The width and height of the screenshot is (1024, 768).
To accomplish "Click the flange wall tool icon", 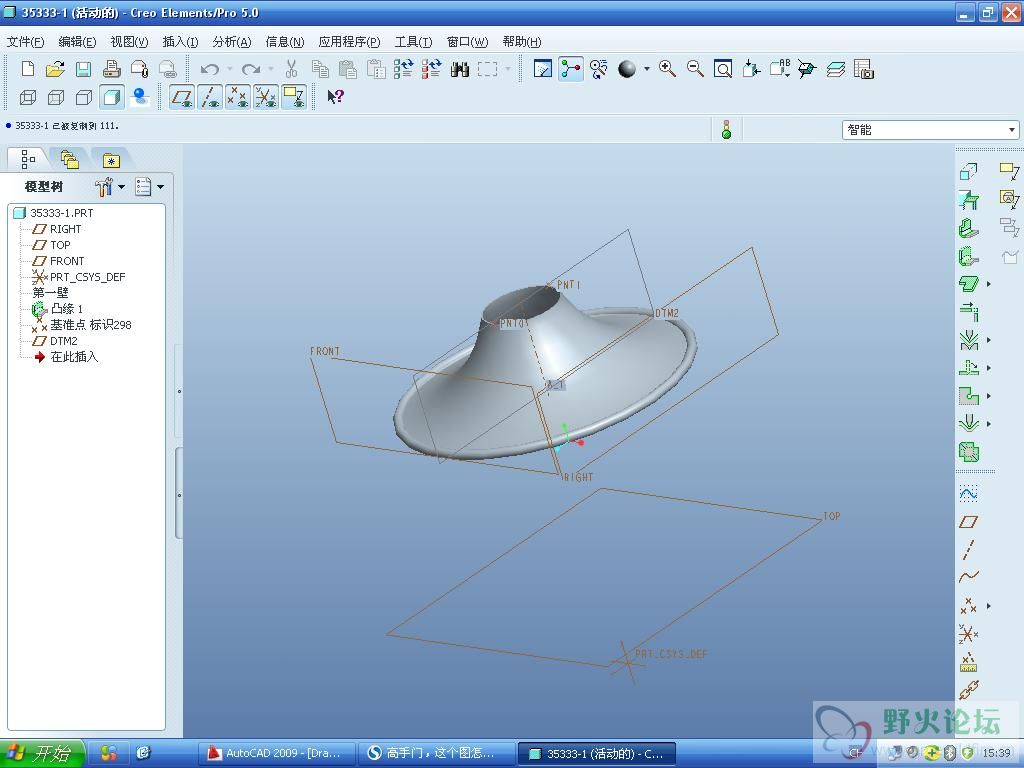I will 968,255.
